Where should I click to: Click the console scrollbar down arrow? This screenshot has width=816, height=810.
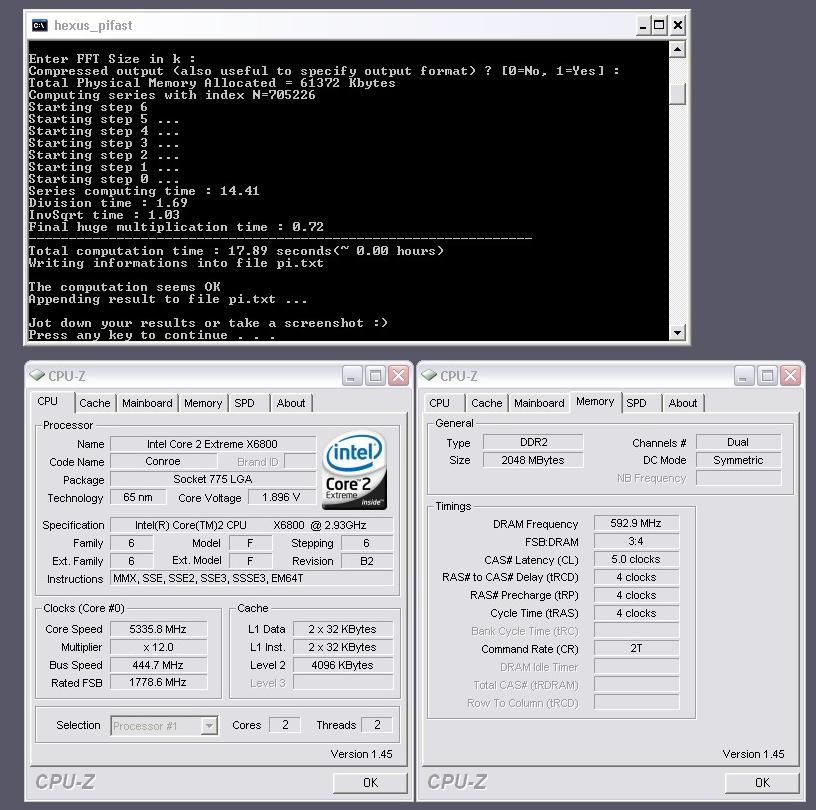click(x=677, y=332)
